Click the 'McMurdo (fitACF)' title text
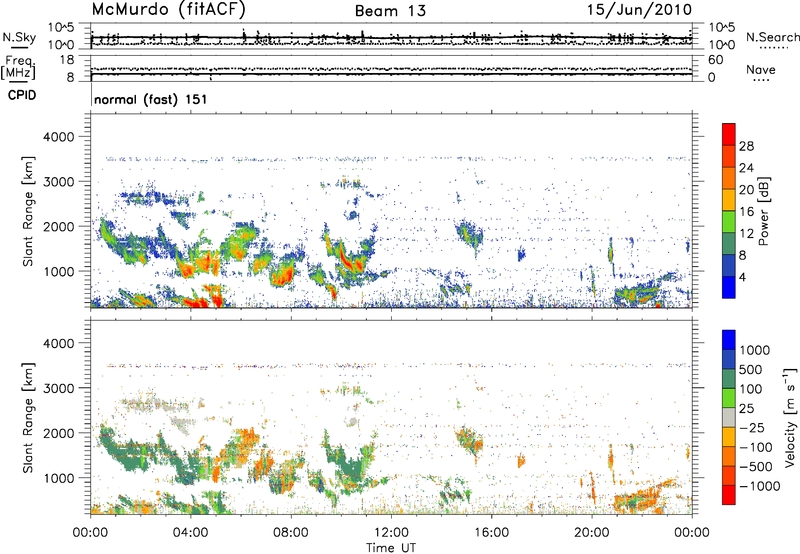The width and height of the screenshot is (800, 554). coord(169,10)
